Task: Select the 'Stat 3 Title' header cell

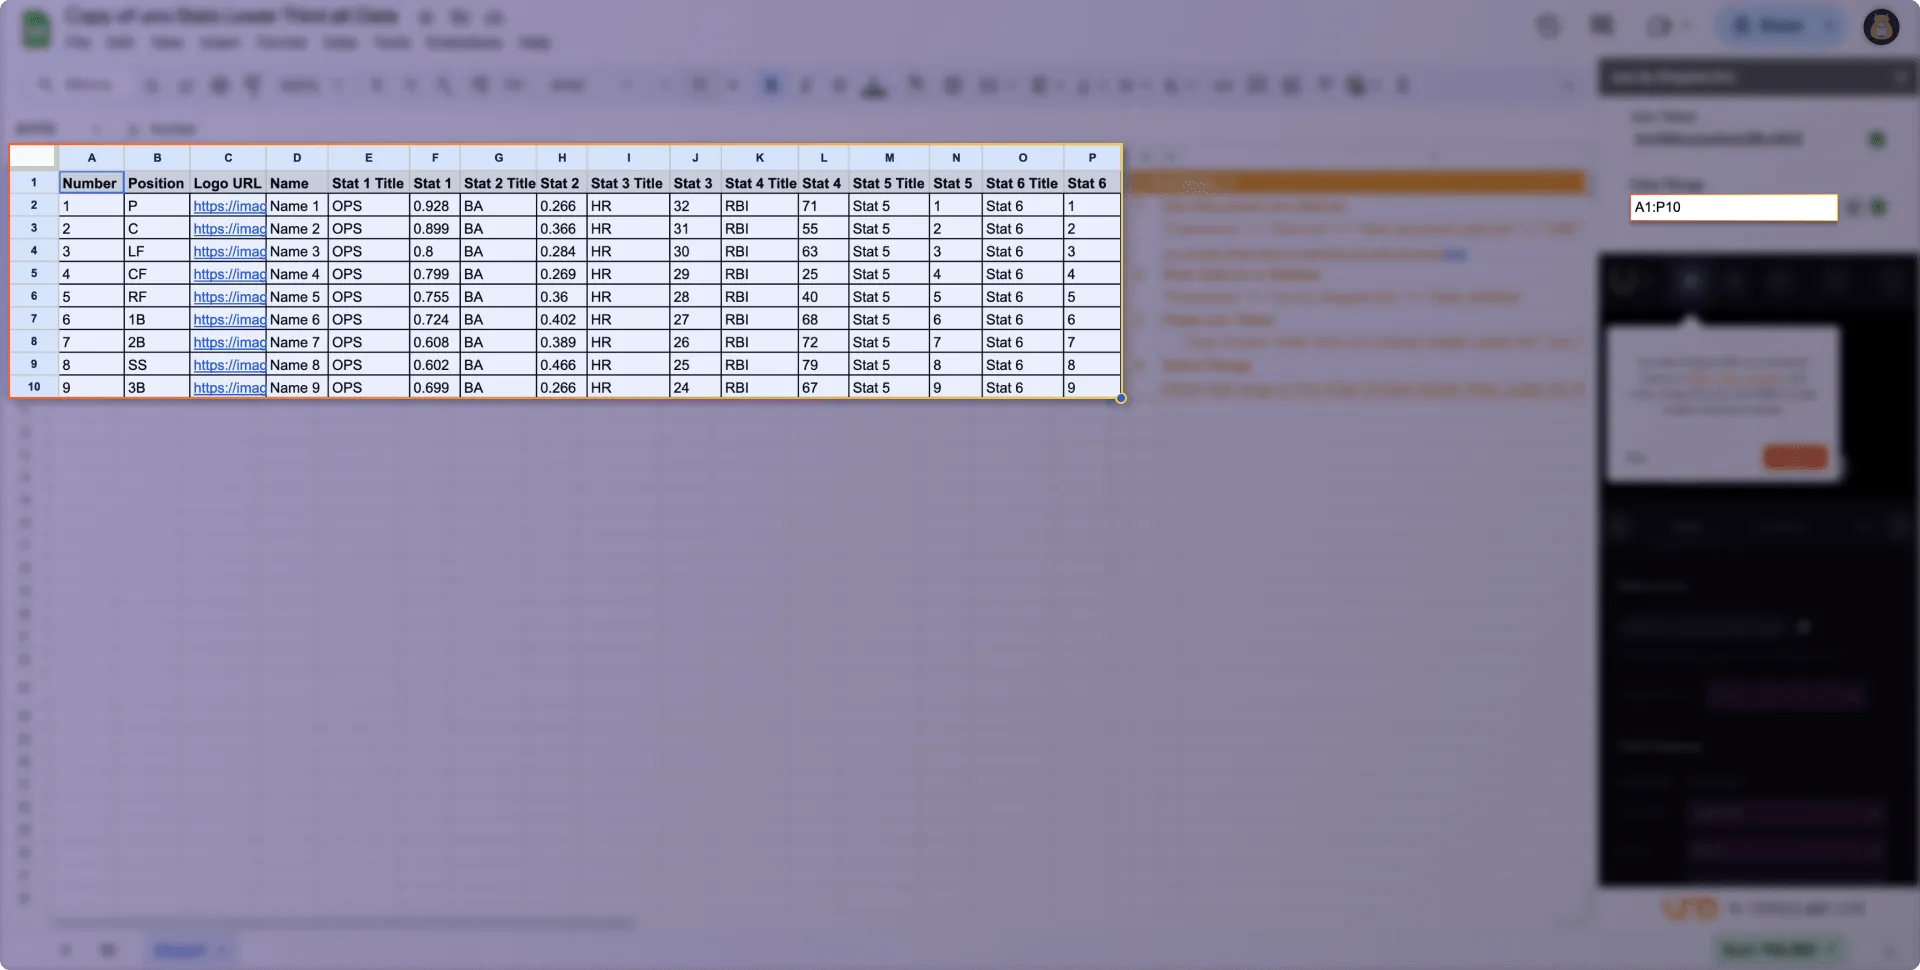Action: pyautogui.click(x=628, y=183)
